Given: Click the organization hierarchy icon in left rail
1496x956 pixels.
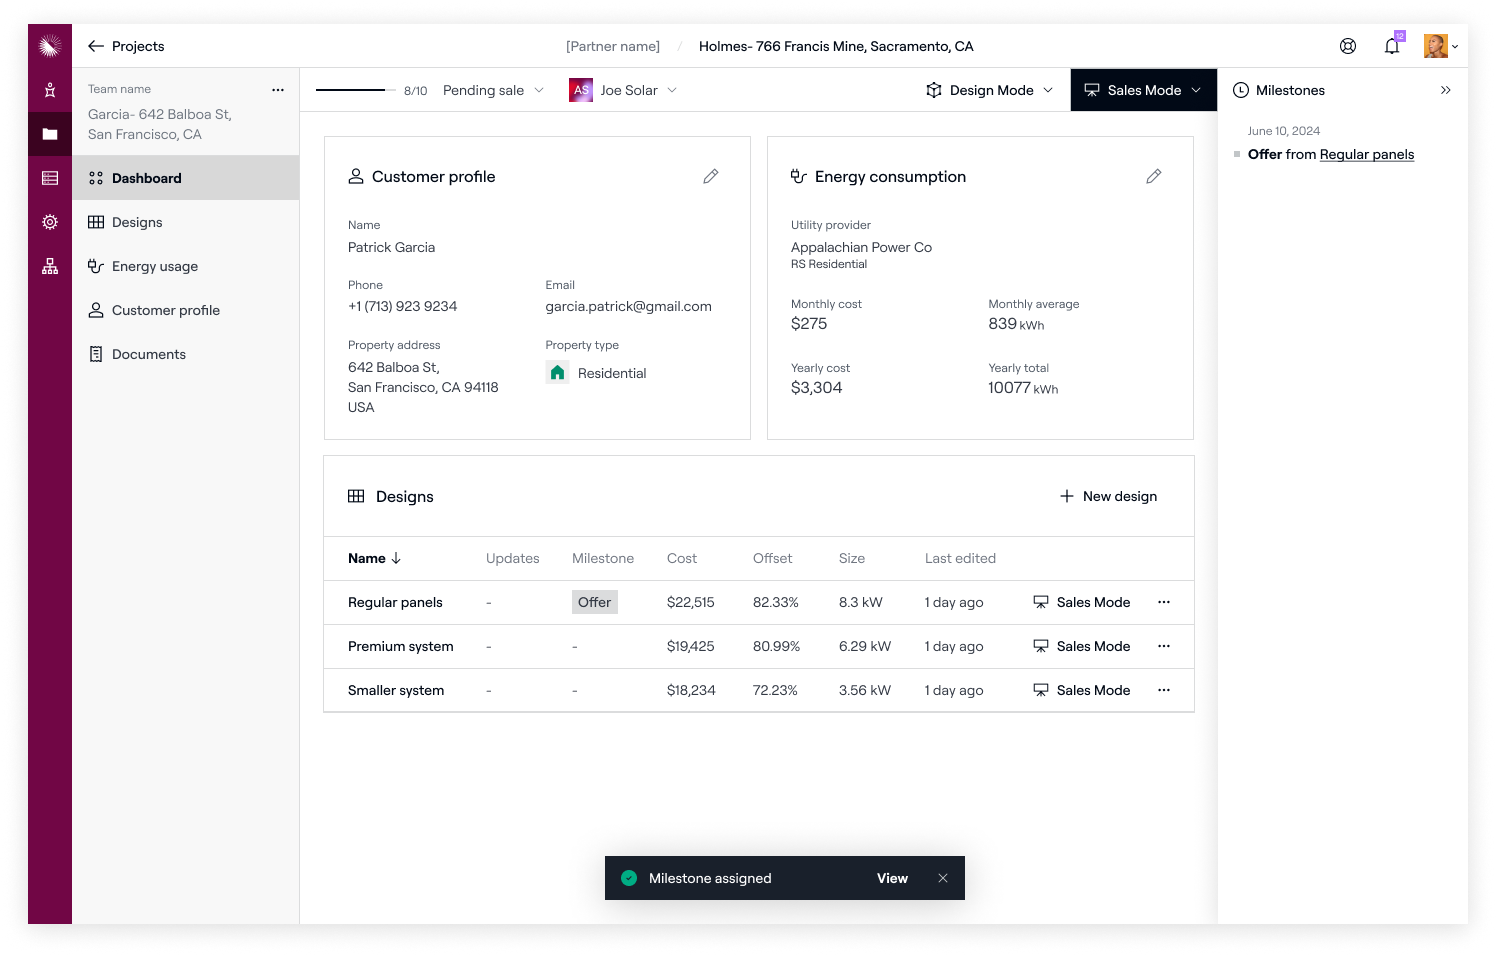Looking at the screenshot, I should pos(50,266).
